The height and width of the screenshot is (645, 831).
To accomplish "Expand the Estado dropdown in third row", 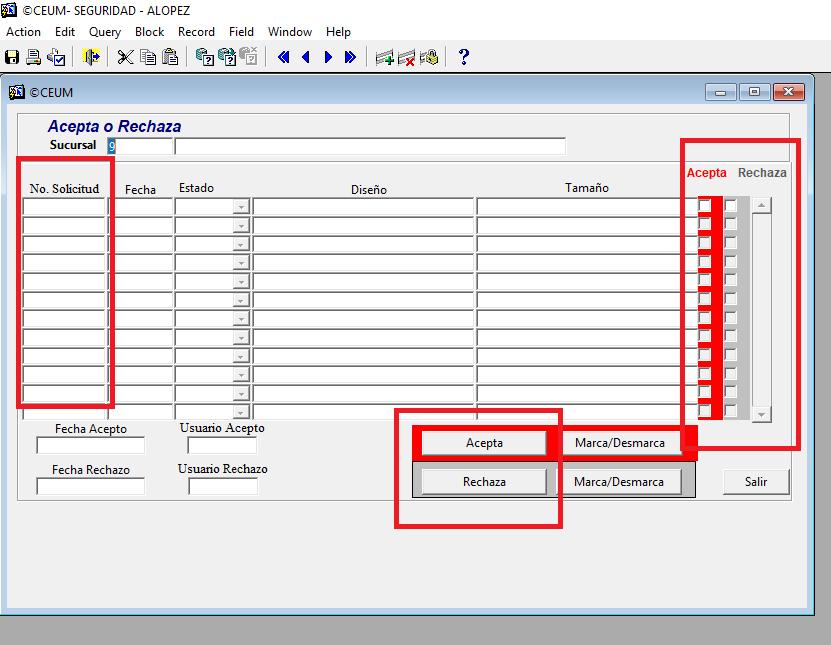I will (x=241, y=244).
